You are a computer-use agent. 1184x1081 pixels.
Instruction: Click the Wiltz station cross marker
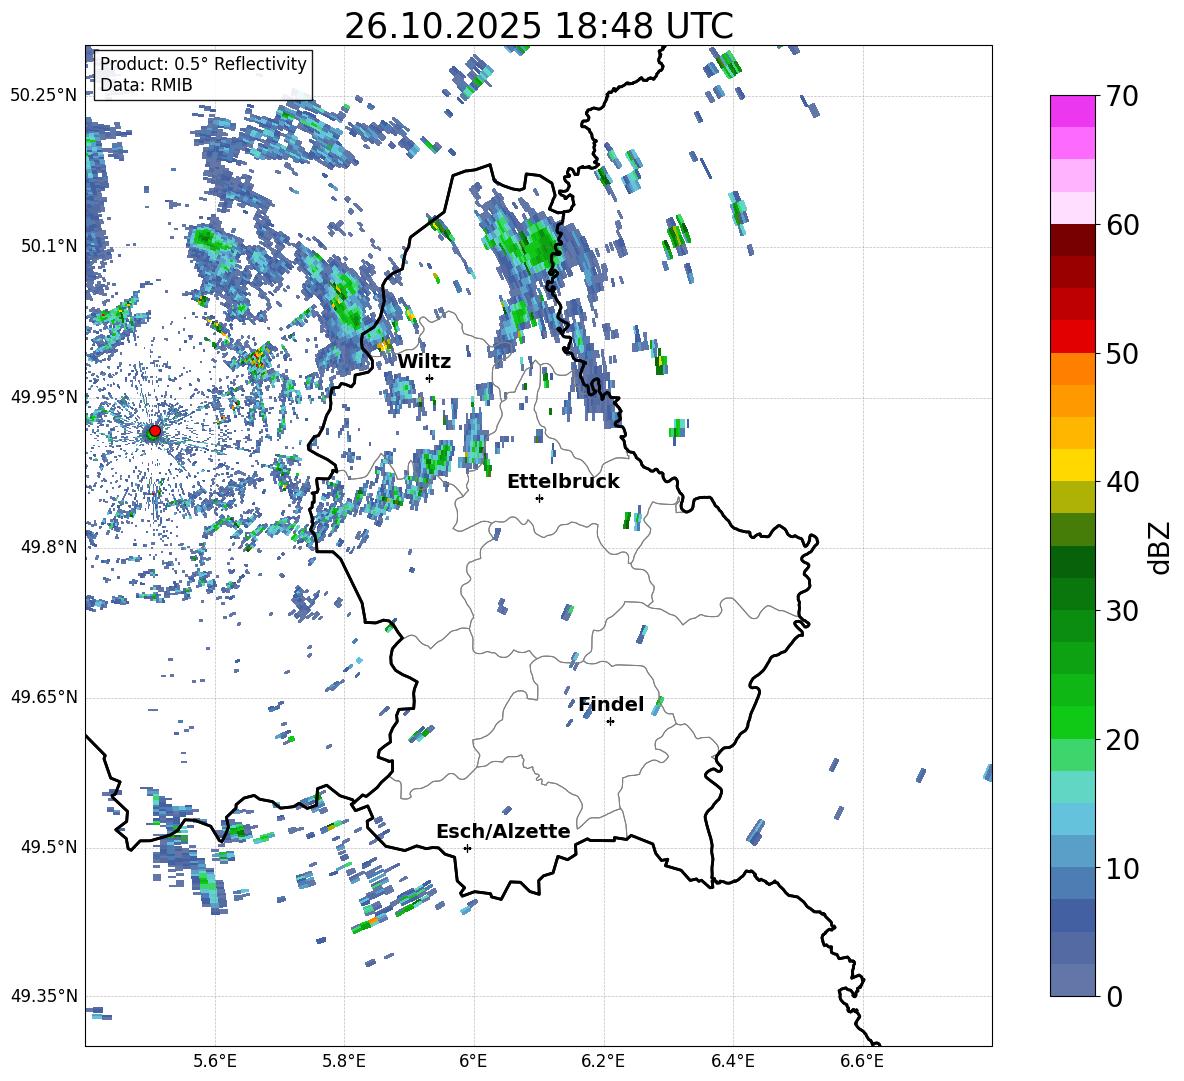[x=430, y=378]
